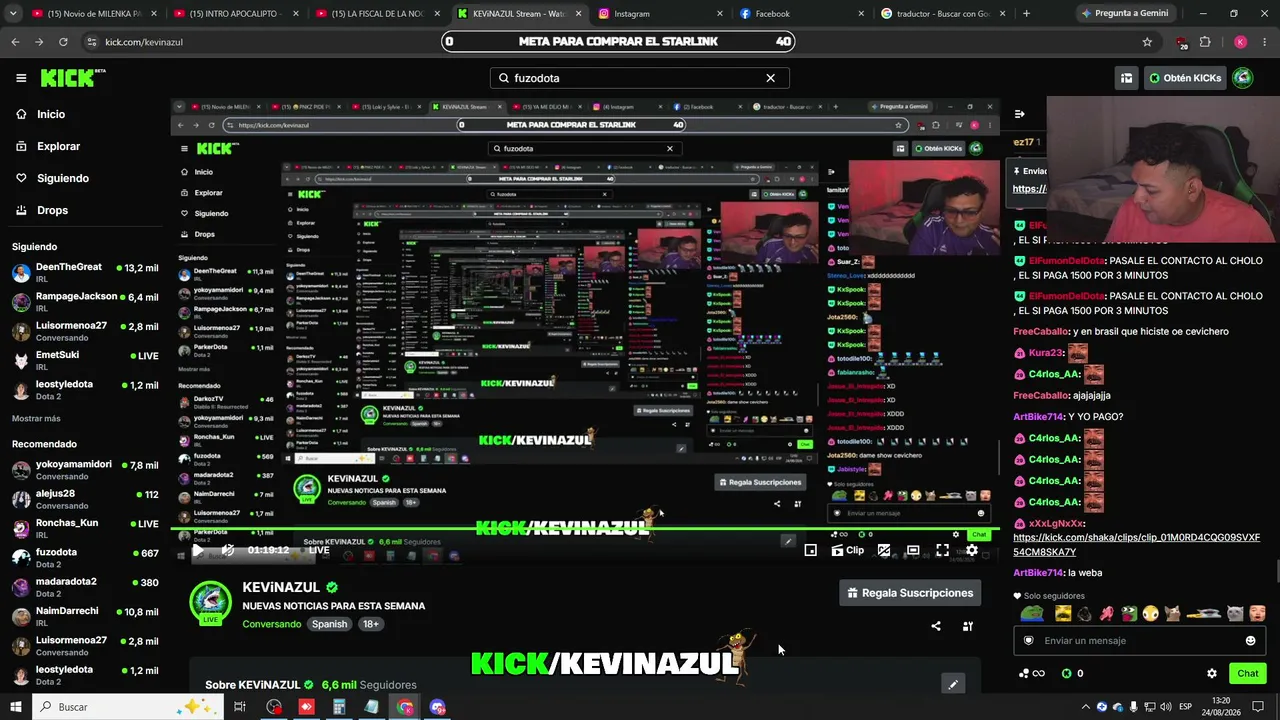Viewport: 1280px width, 720px height.
Task: Collapse the chat panel with the arrow icon
Action: [x=1020, y=114]
